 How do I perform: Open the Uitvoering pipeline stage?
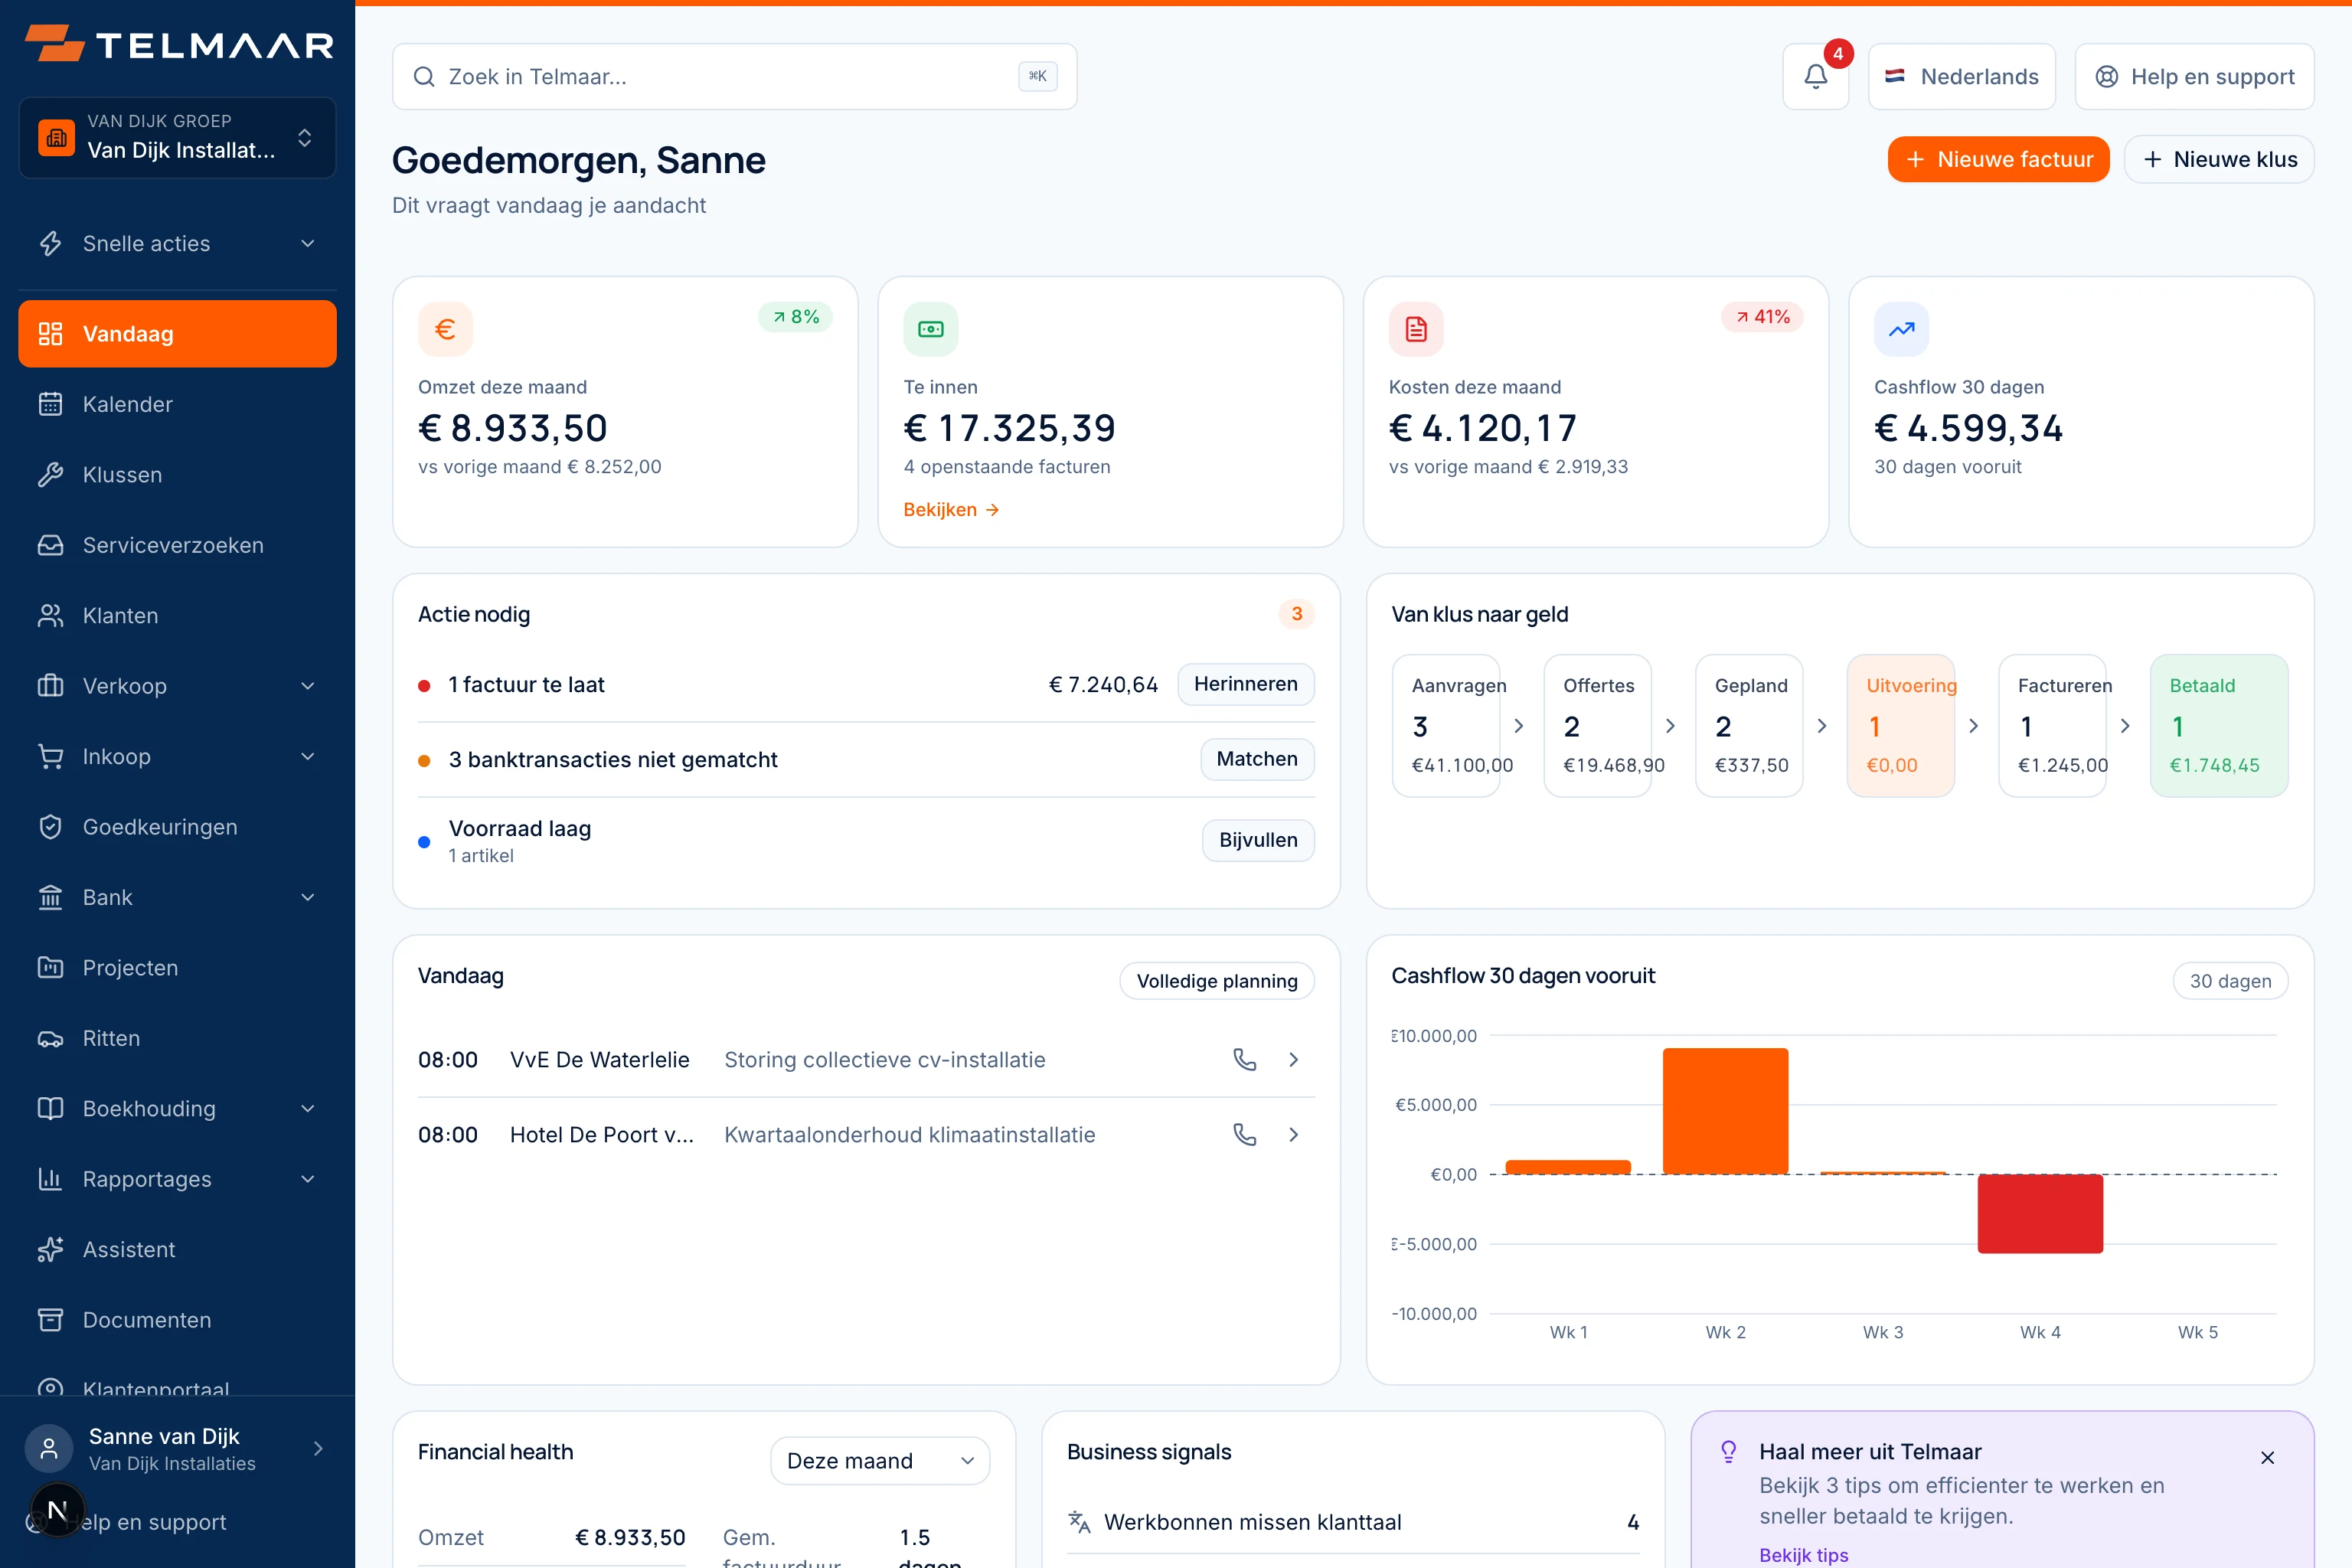1901,726
